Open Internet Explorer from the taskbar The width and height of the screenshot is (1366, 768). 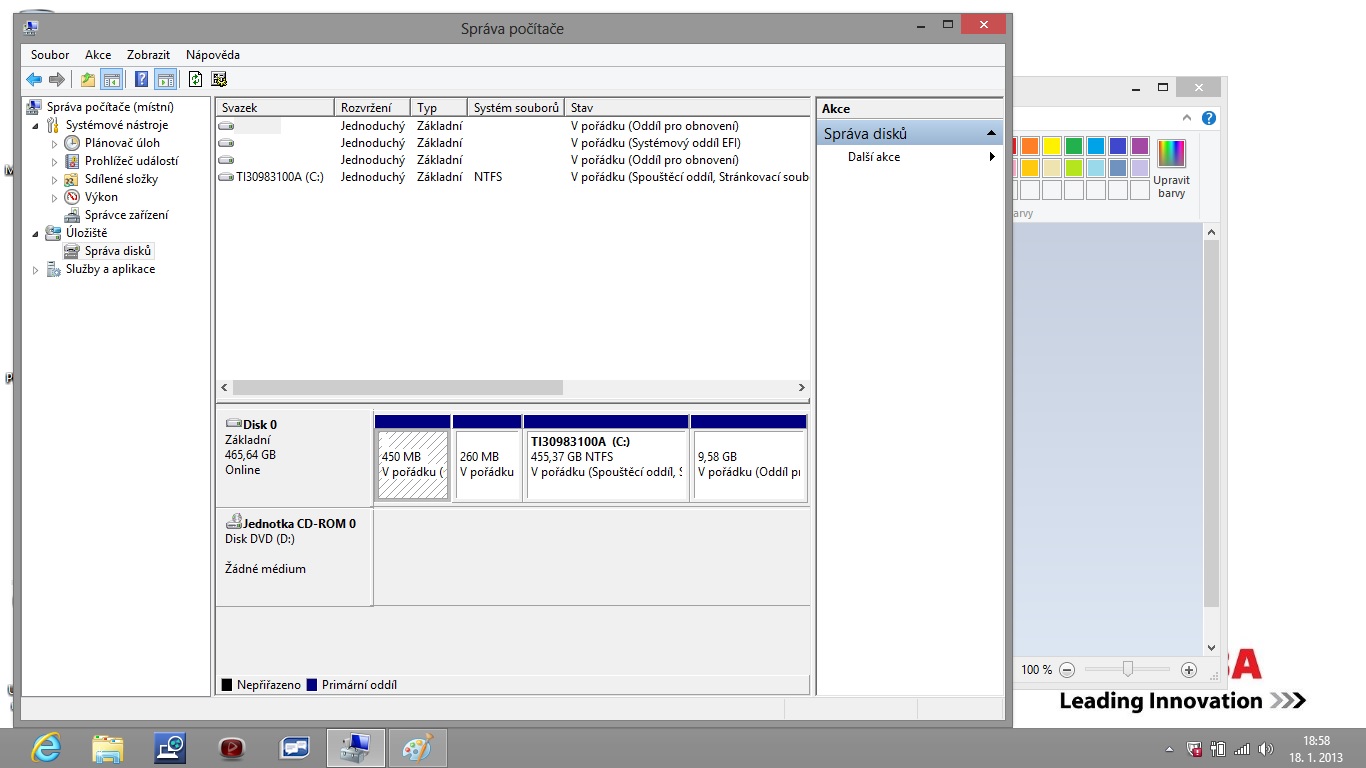[46, 747]
